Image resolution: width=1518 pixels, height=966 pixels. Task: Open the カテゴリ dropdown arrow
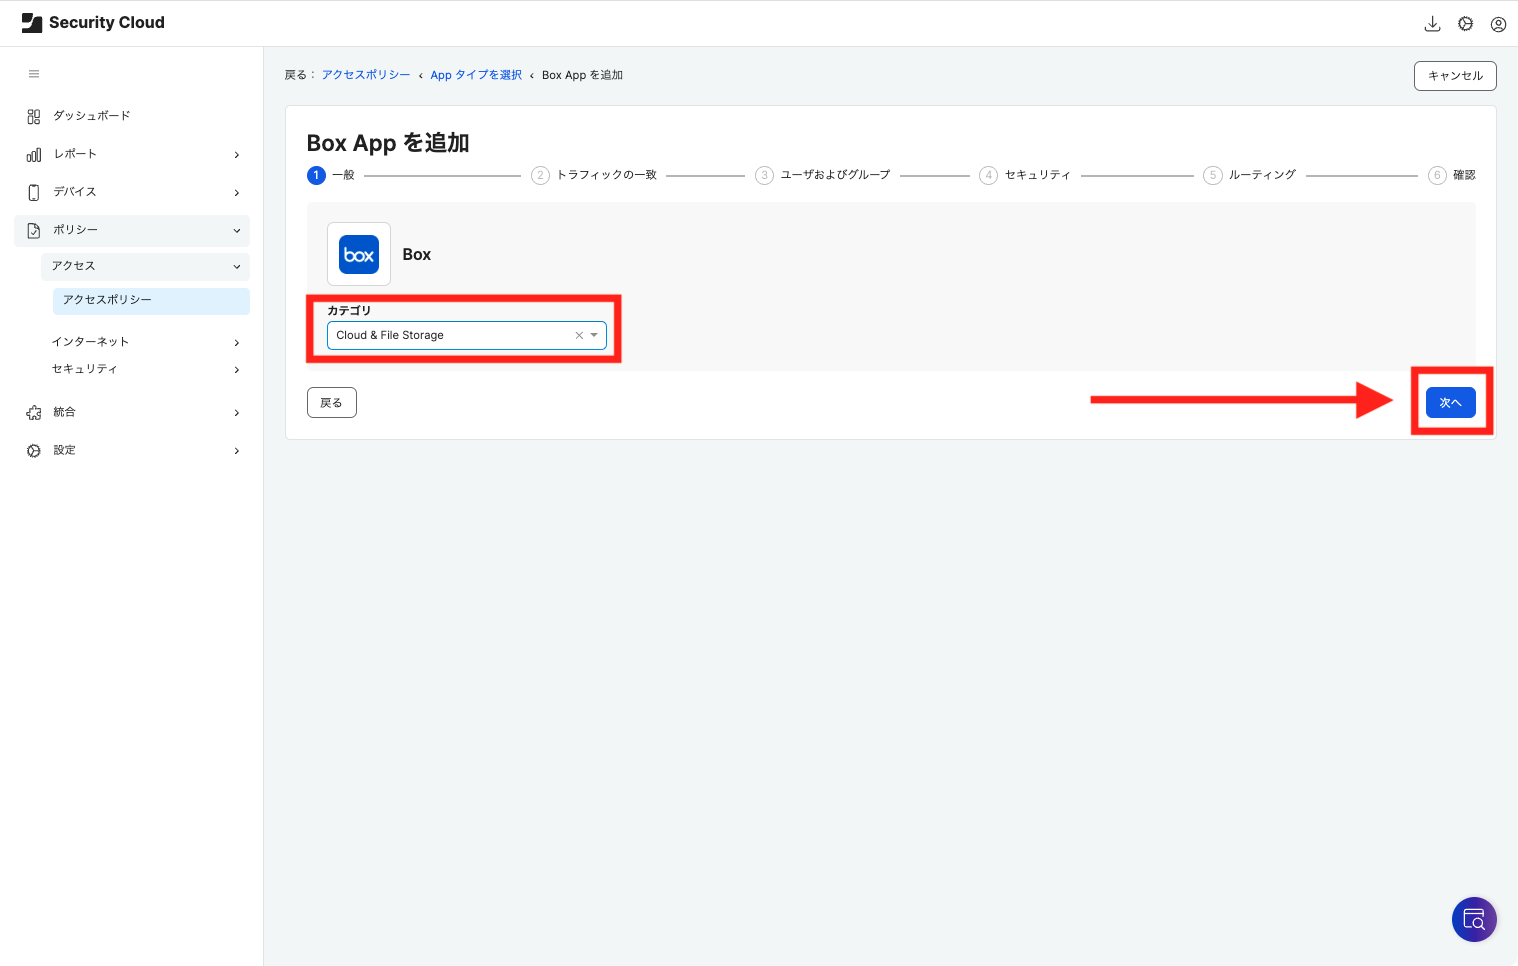(x=594, y=335)
